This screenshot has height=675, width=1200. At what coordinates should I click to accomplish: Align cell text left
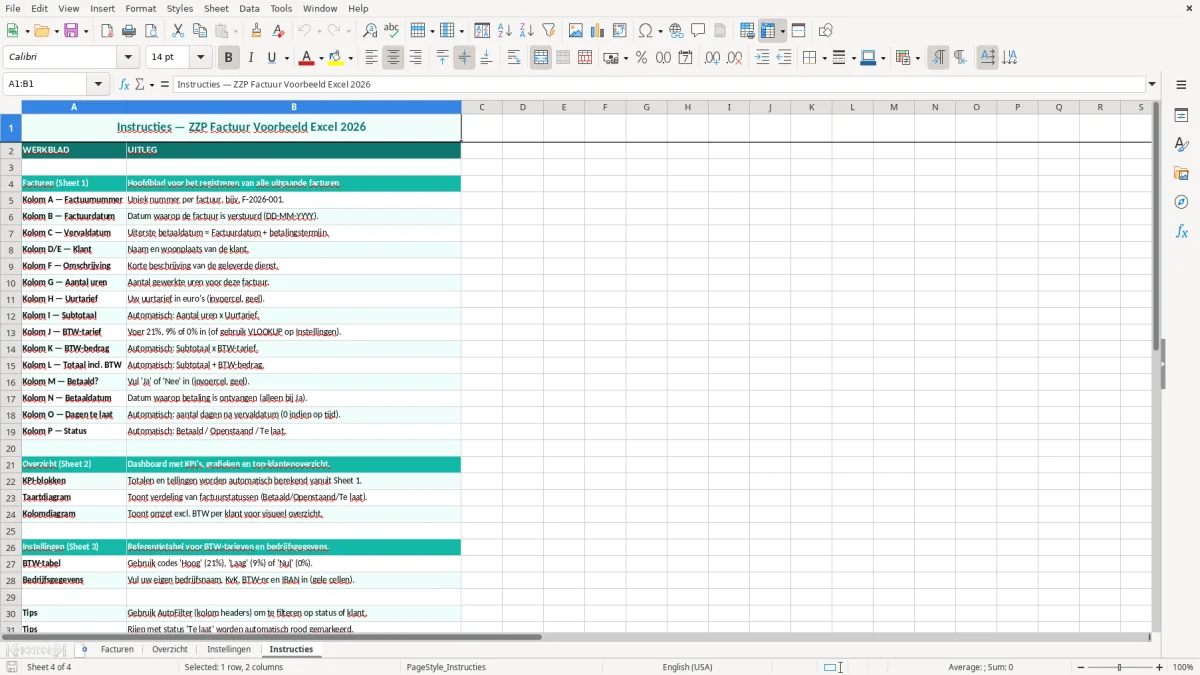pos(371,58)
